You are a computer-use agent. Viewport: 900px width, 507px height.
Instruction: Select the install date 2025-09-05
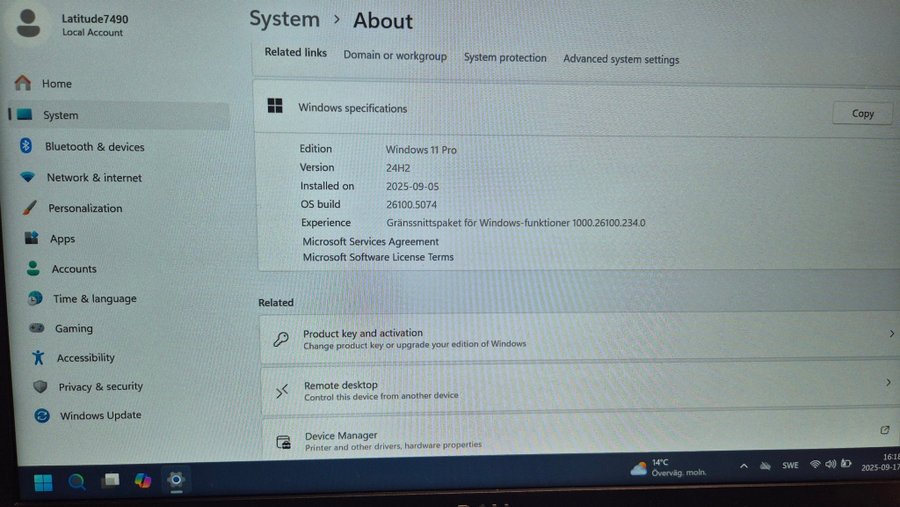[412, 187]
